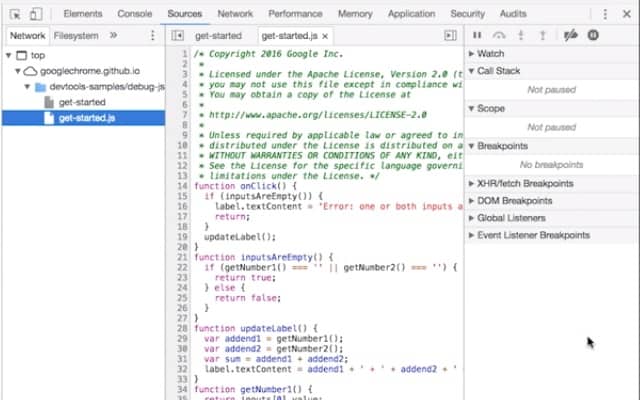Select the get-started.js editor tab
Viewport: 640px width, 400px height.
click(x=289, y=36)
